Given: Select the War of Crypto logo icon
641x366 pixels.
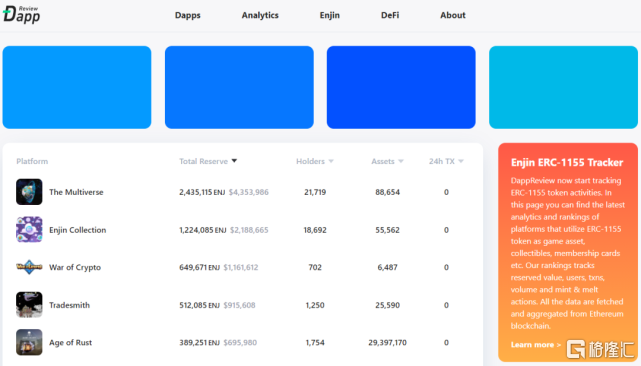Looking at the screenshot, I should 29,267.
